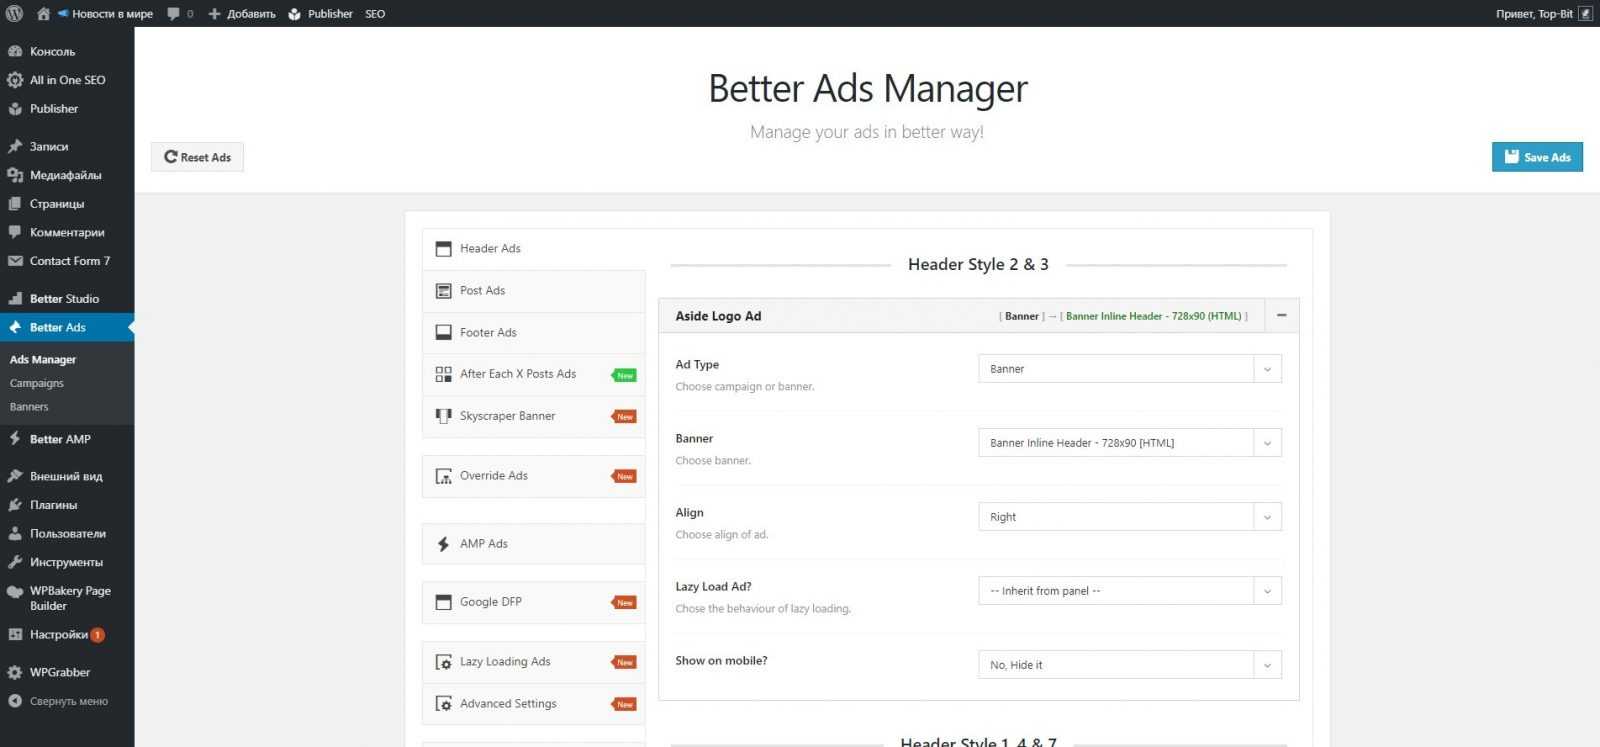Click the Свернуть меню collapse arrow icon
This screenshot has width=1600, height=747.
[x=15, y=701]
